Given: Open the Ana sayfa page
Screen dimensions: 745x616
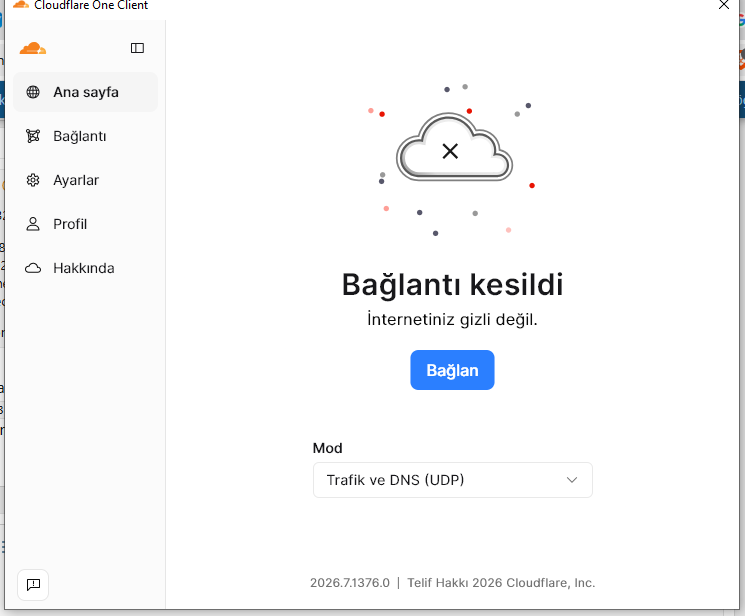Looking at the screenshot, I should [86, 92].
